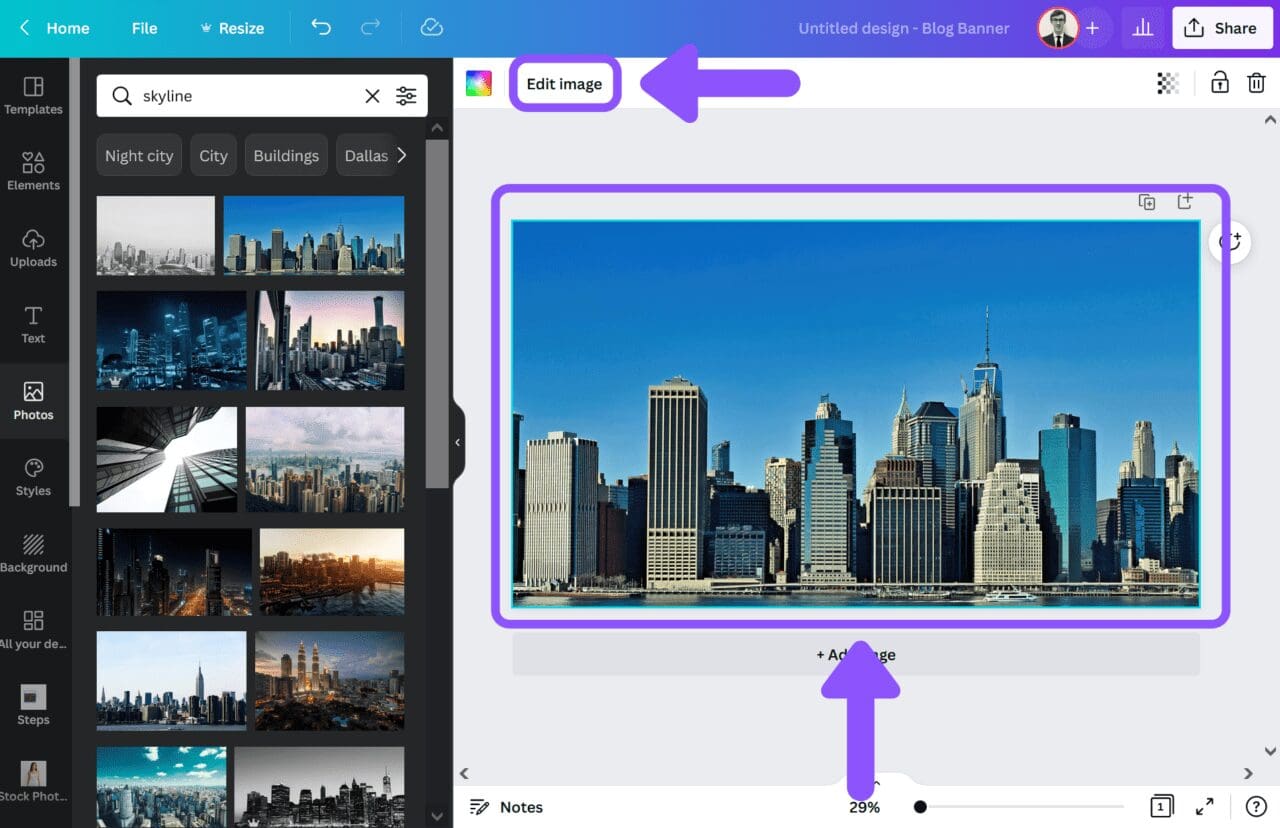Click the transparency checkerboard icon
This screenshot has width=1280, height=828.
(1167, 83)
